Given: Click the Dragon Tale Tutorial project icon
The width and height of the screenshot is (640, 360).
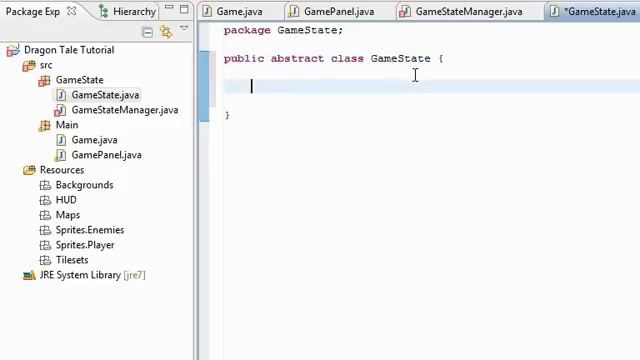Looking at the screenshot, I should (13, 50).
